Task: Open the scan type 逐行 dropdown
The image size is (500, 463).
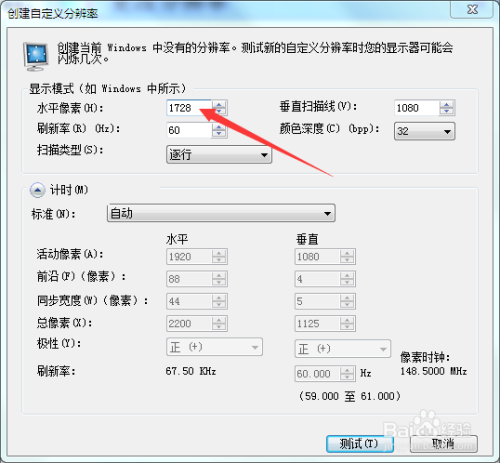Action: 219,154
